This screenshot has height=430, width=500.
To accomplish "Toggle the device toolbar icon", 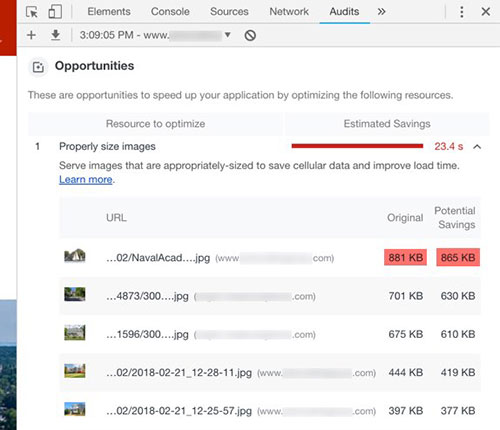I will tap(55, 12).
